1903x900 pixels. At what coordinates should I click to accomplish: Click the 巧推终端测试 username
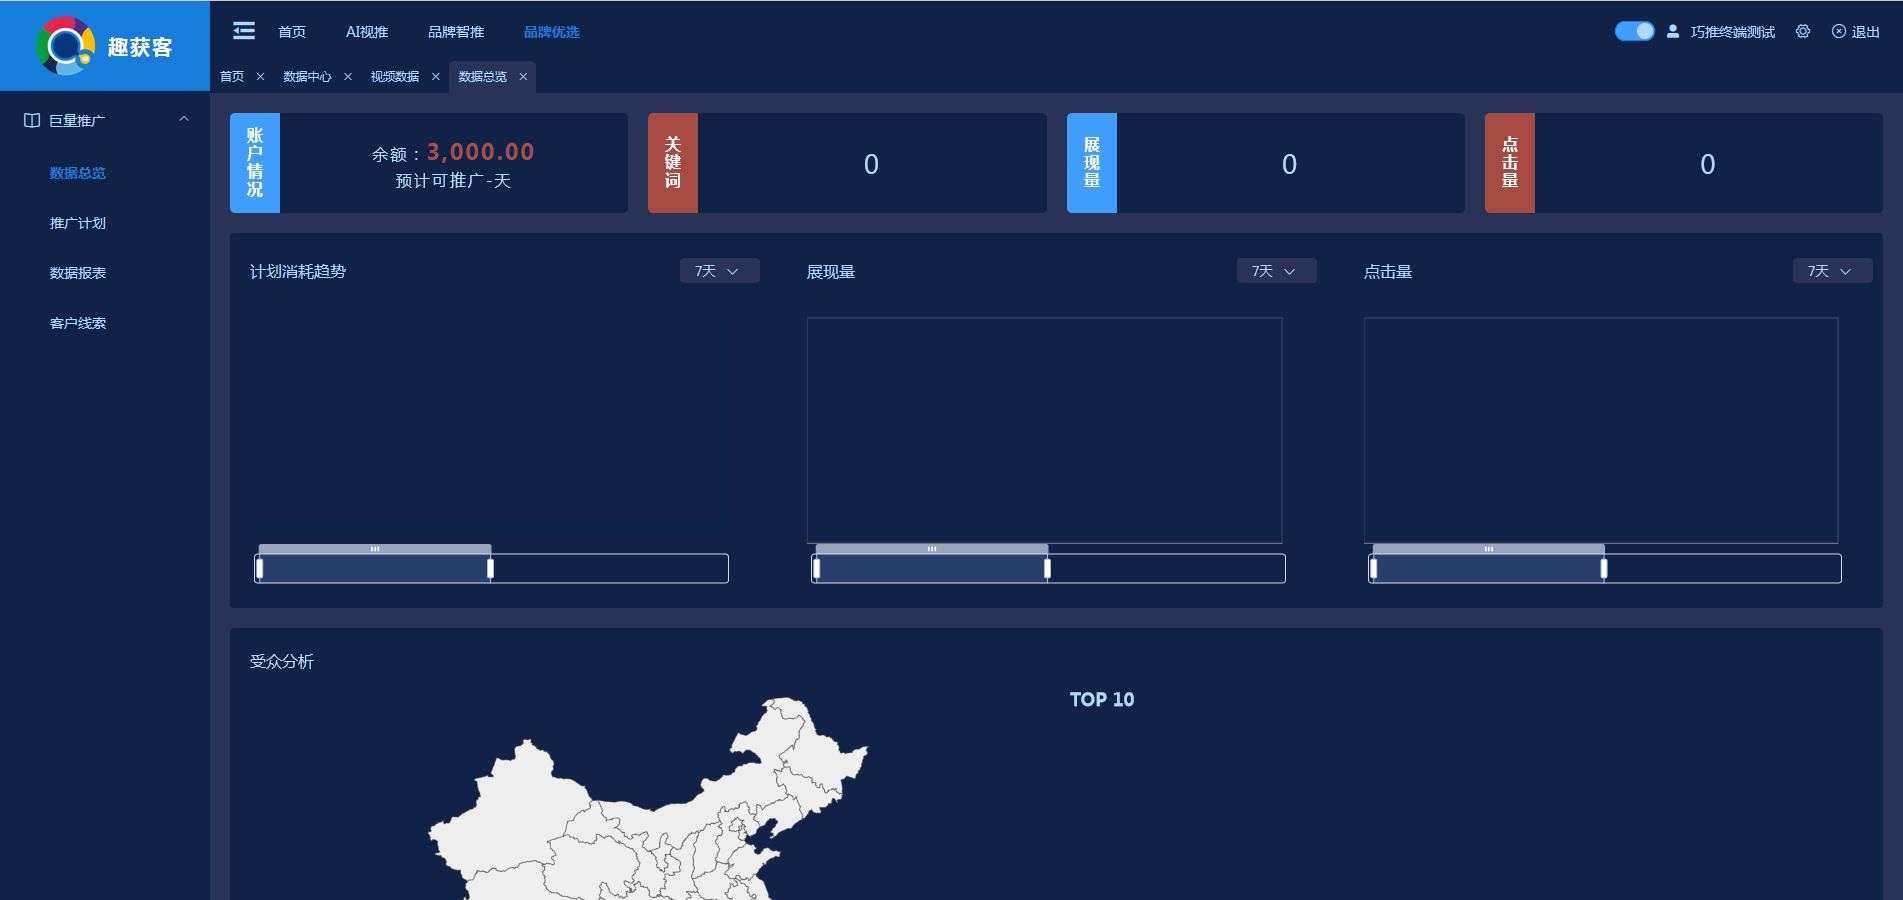1733,32
